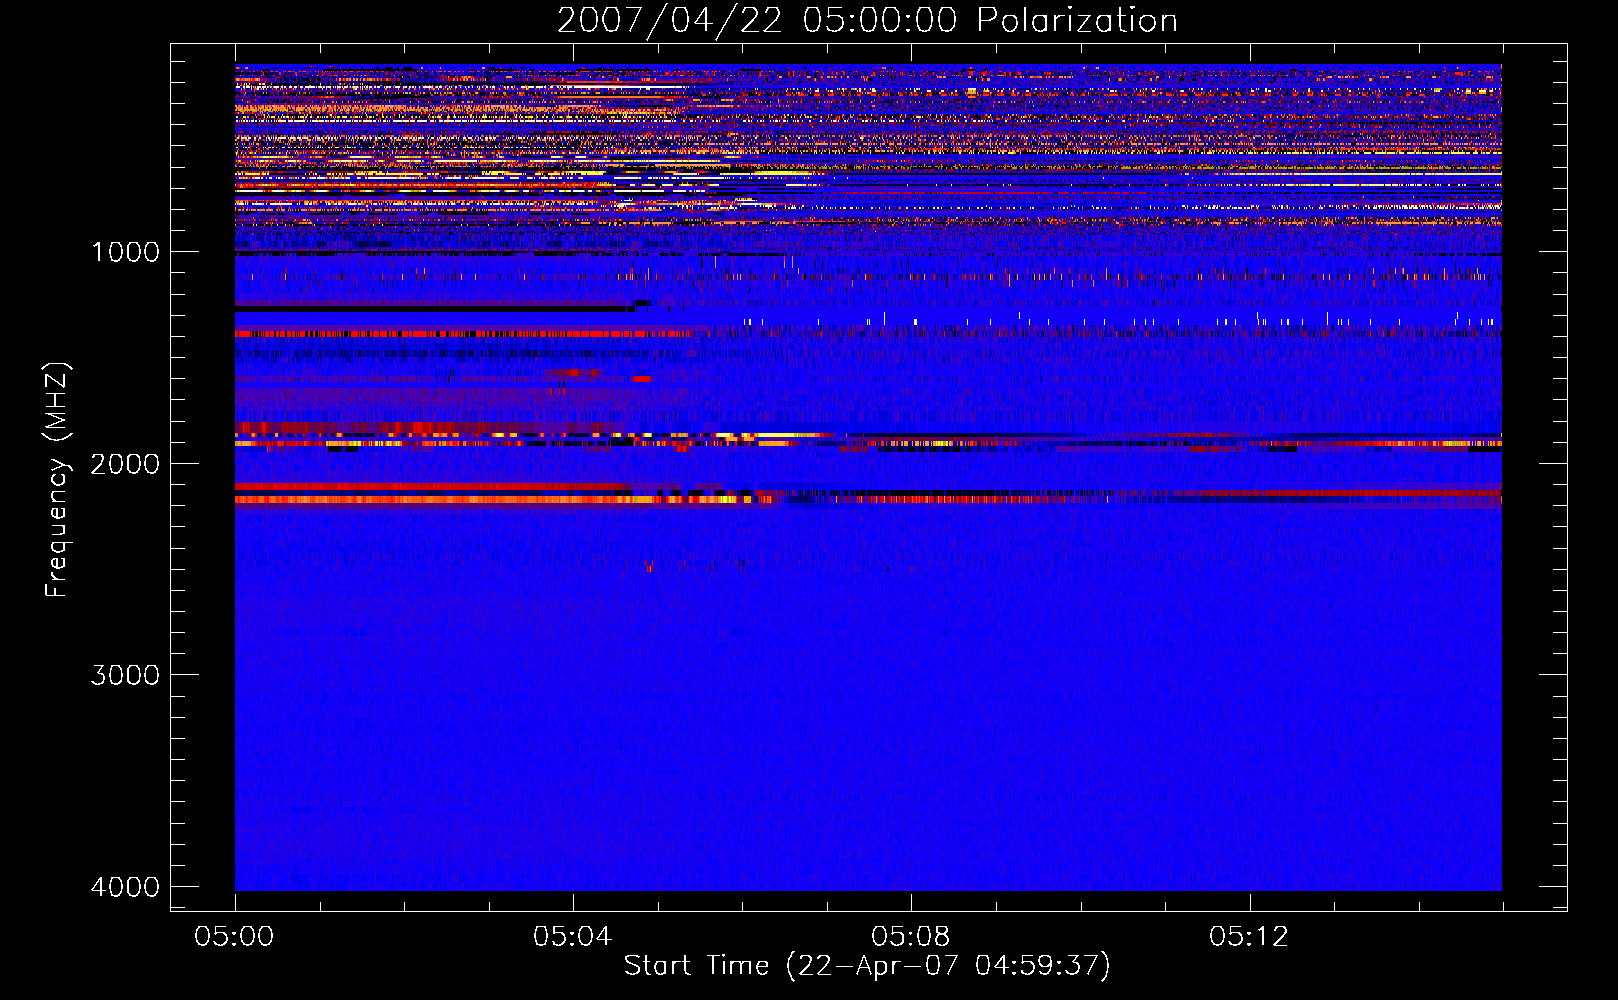Click the 05:08 time tick label
Screen dimensions: 1618x1000
click(x=911, y=937)
